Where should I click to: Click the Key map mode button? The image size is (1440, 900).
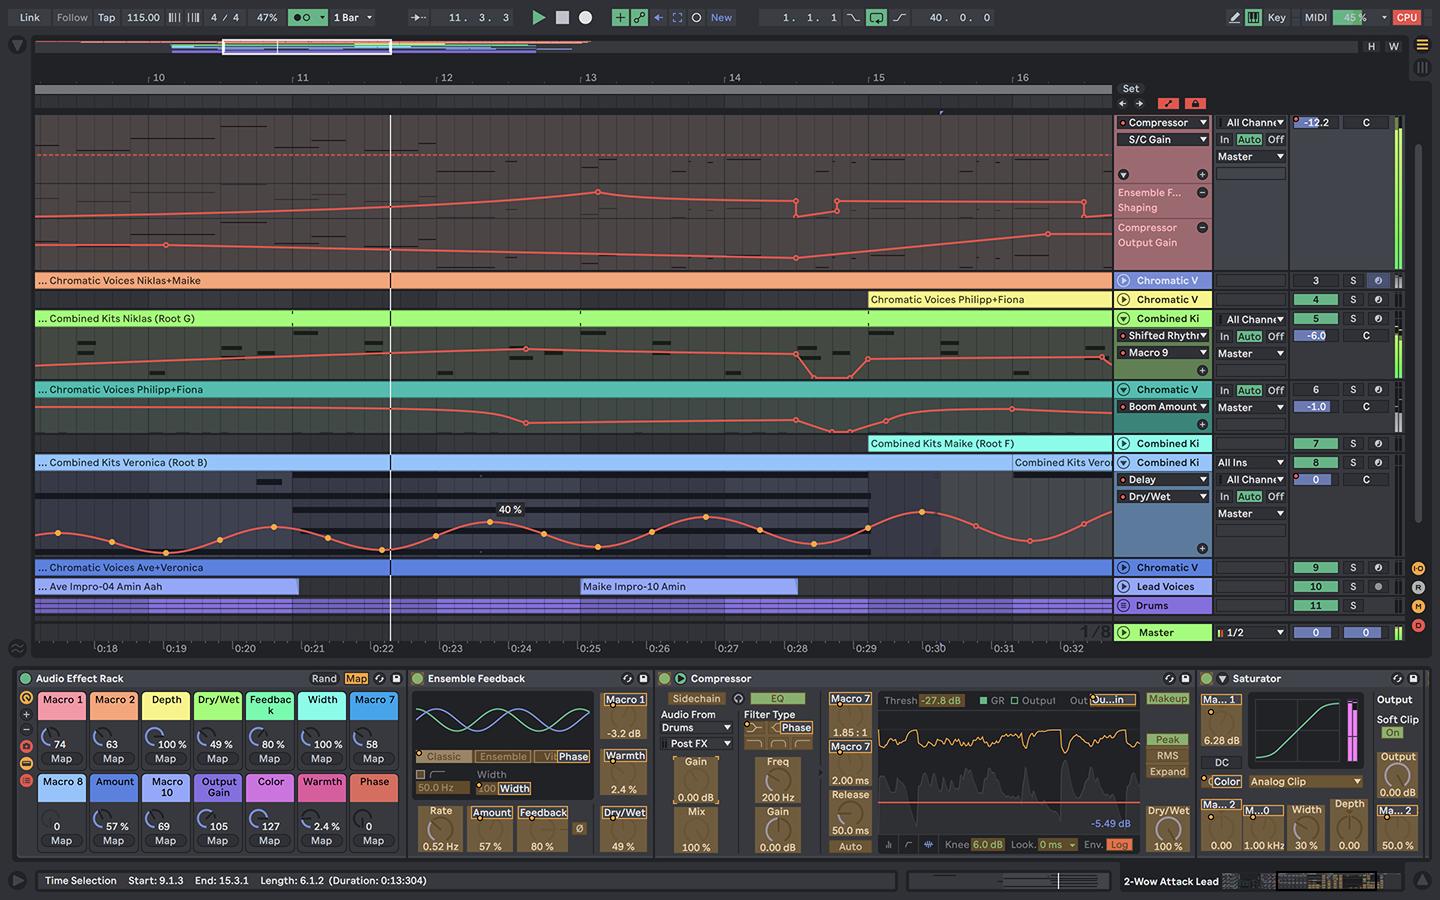(x=1277, y=17)
